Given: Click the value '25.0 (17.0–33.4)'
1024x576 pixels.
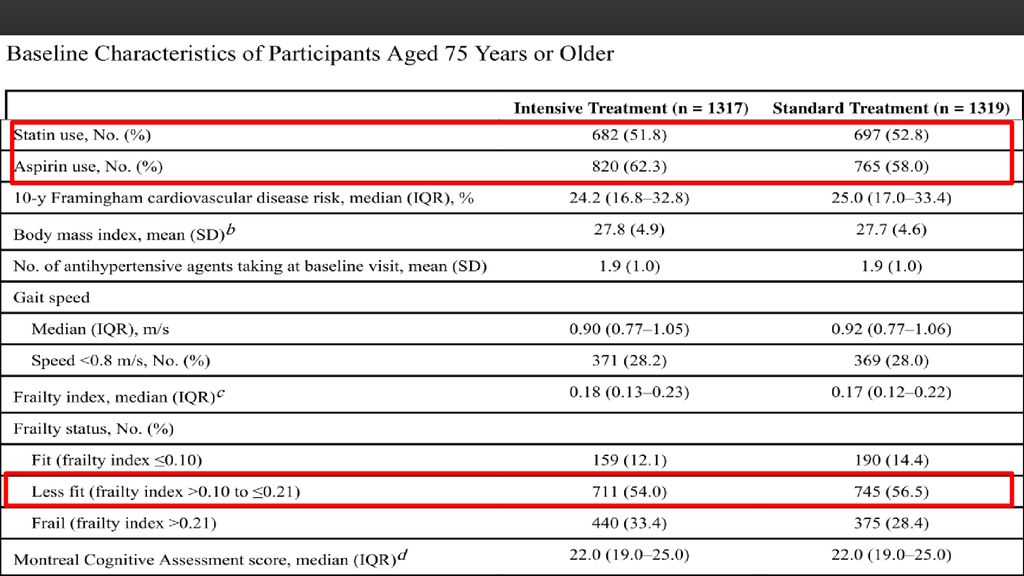Looking at the screenshot, I should click(891, 198).
